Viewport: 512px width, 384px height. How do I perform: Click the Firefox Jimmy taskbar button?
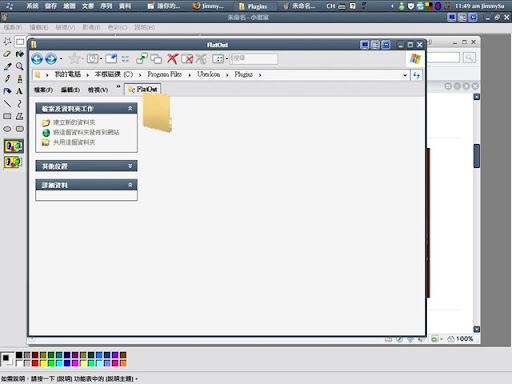(x=209, y=6)
